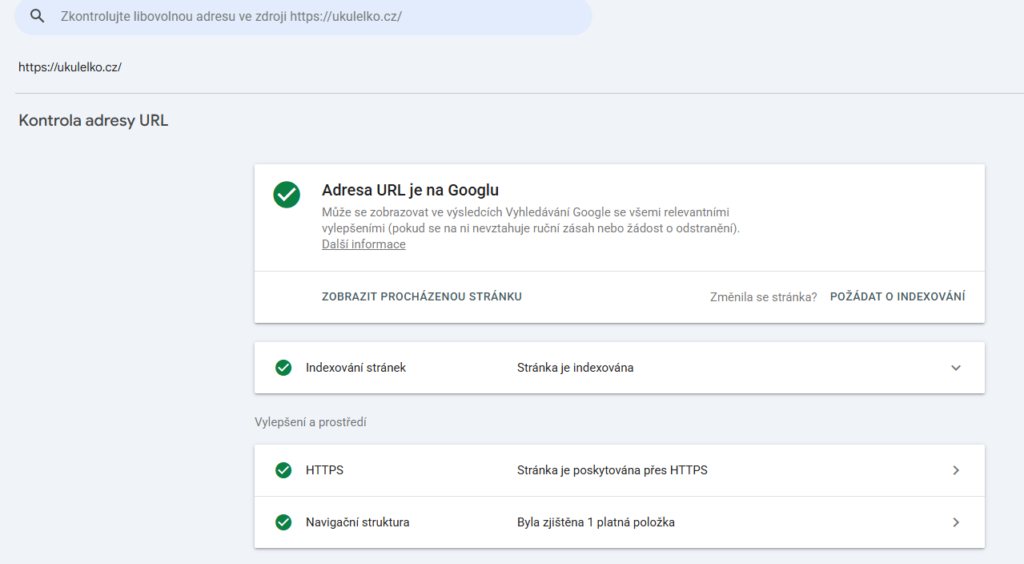
Task: Click the "Stránka je indexována" status text
Action: tap(575, 368)
